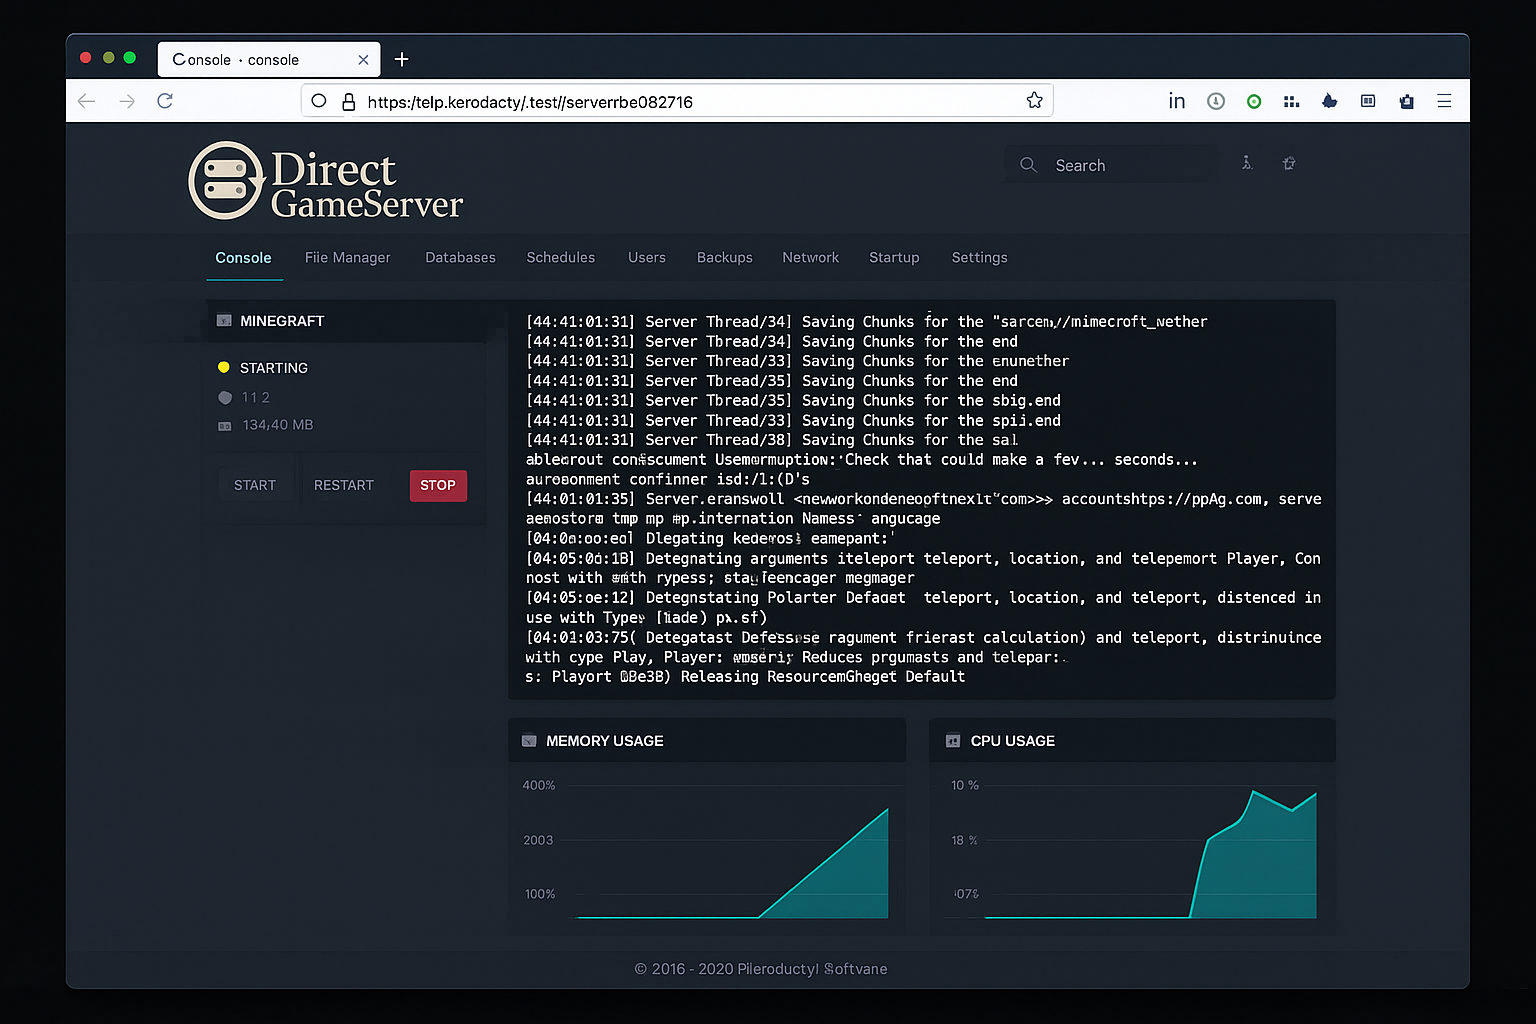This screenshot has width=1536, height=1024.
Task: Click the search magnifier icon
Action: [1028, 165]
